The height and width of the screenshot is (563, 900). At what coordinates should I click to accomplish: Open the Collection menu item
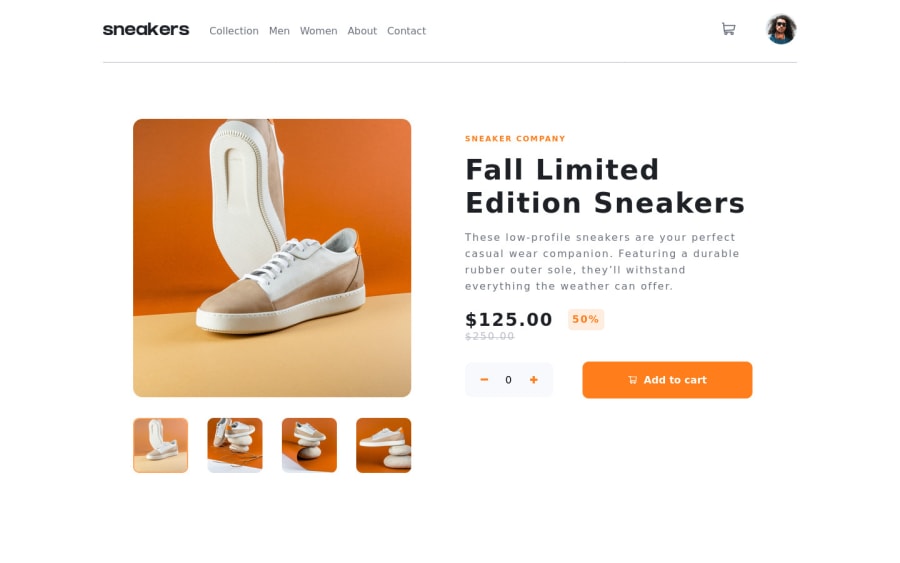[234, 31]
